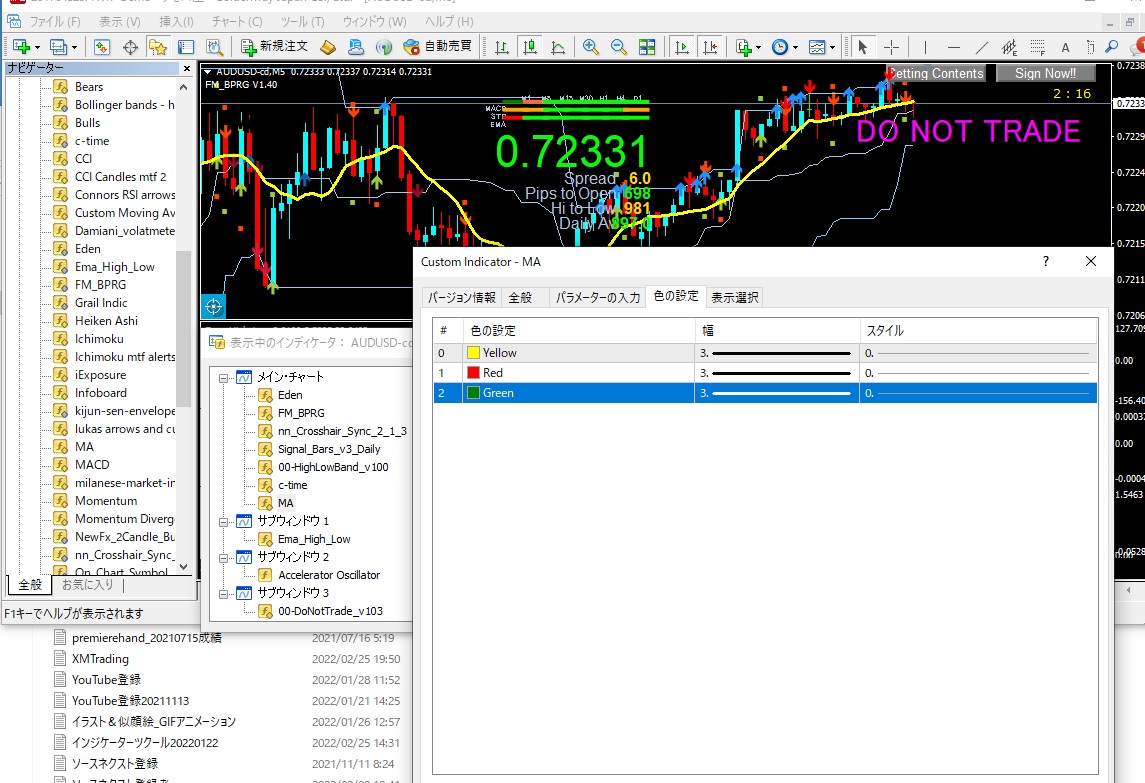
Task: Zoom in on the chart
Action: coord(591,47)
